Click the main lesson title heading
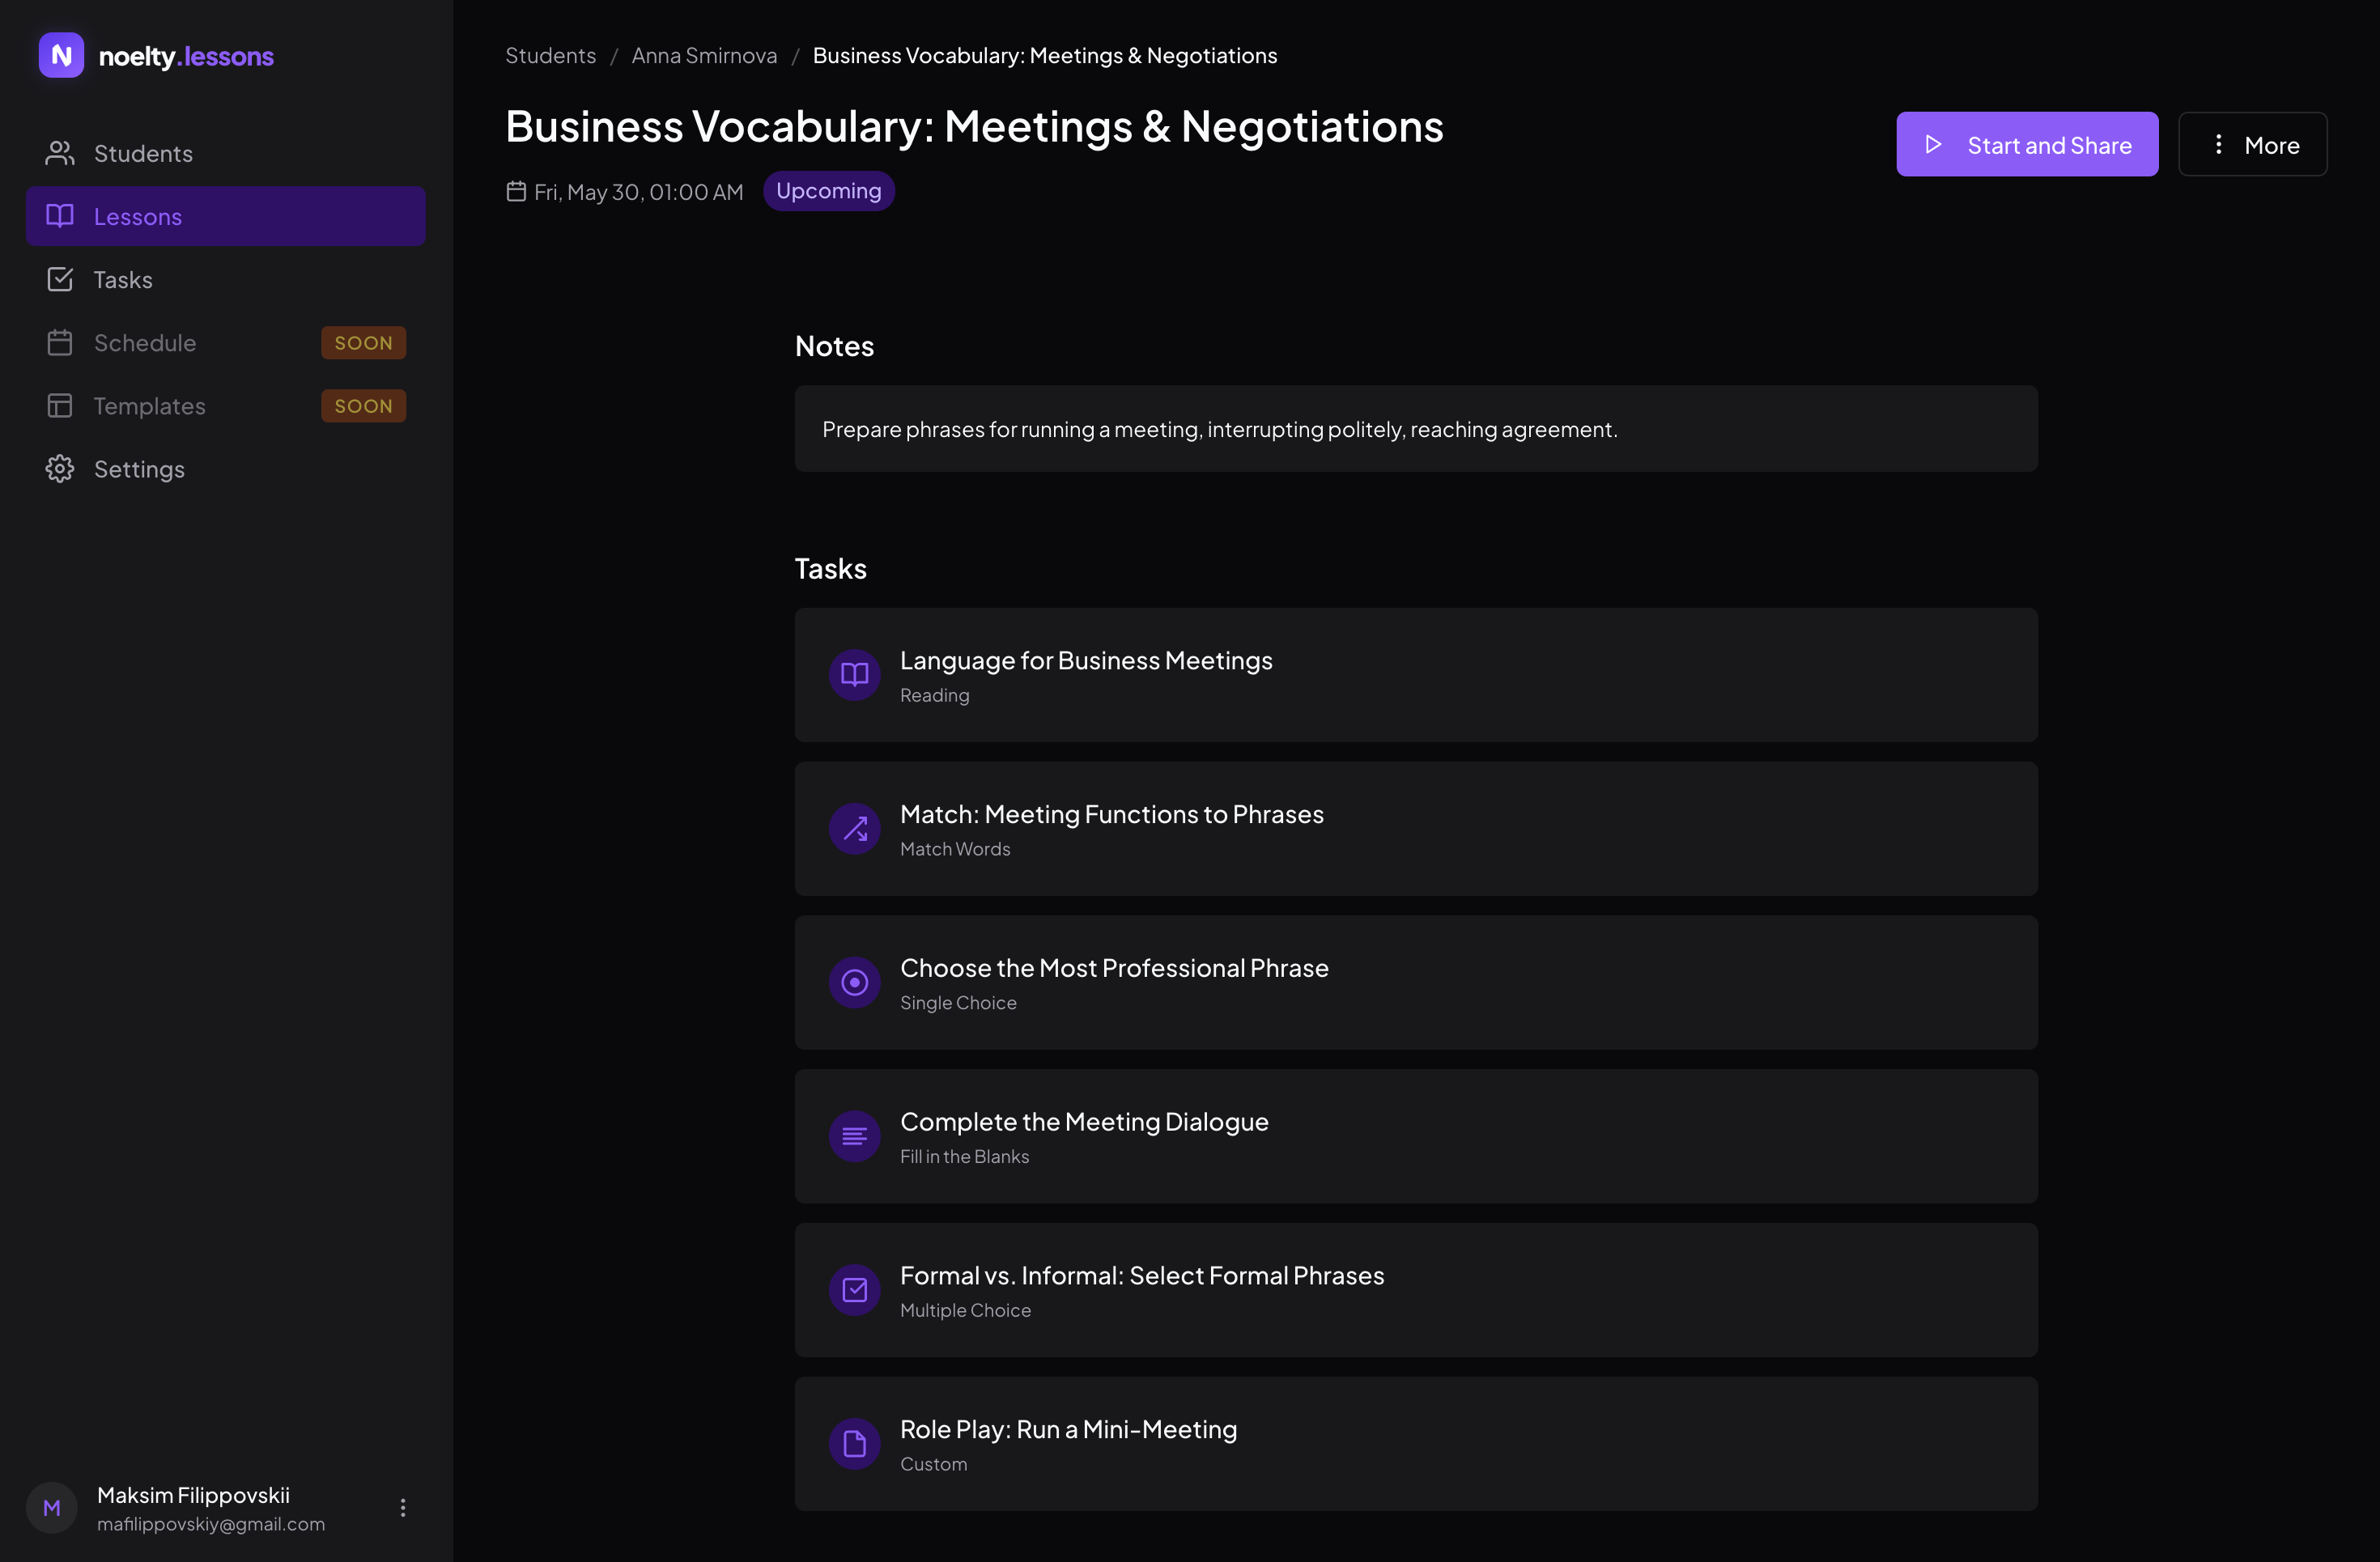 pos(974,127)
